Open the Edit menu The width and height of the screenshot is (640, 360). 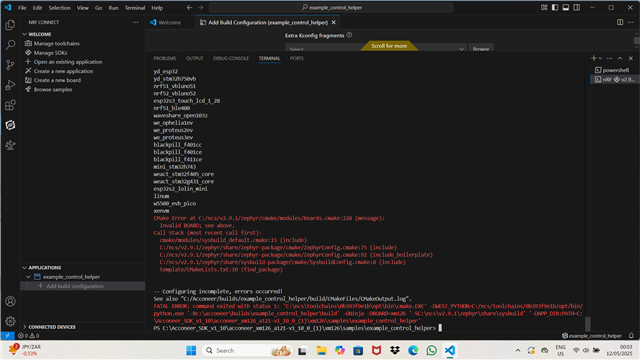pyautogui.click(x=37, y=8)
